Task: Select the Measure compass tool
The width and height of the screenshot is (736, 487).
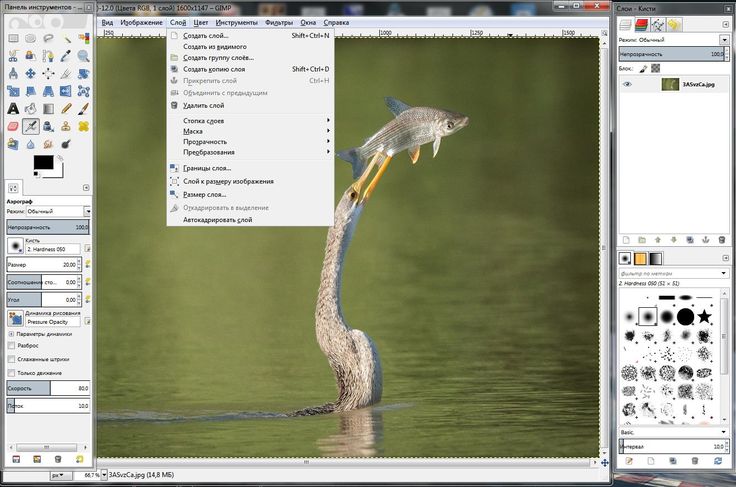Action: click(13, 74)
